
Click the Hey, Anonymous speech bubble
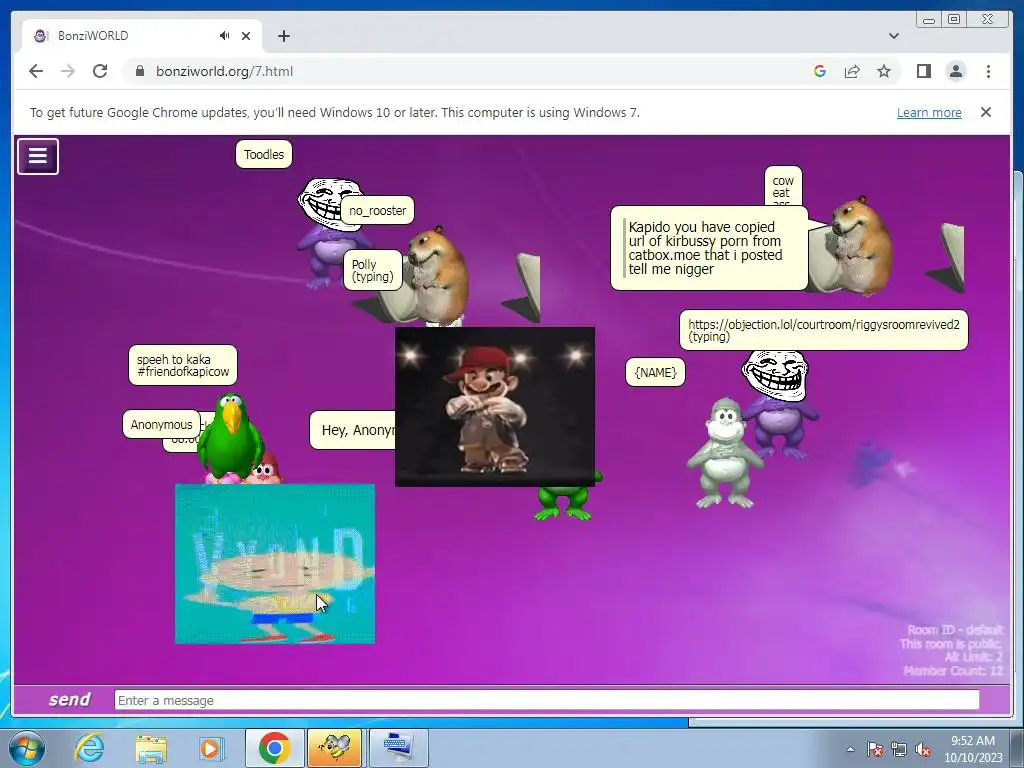tap(353, 430)
